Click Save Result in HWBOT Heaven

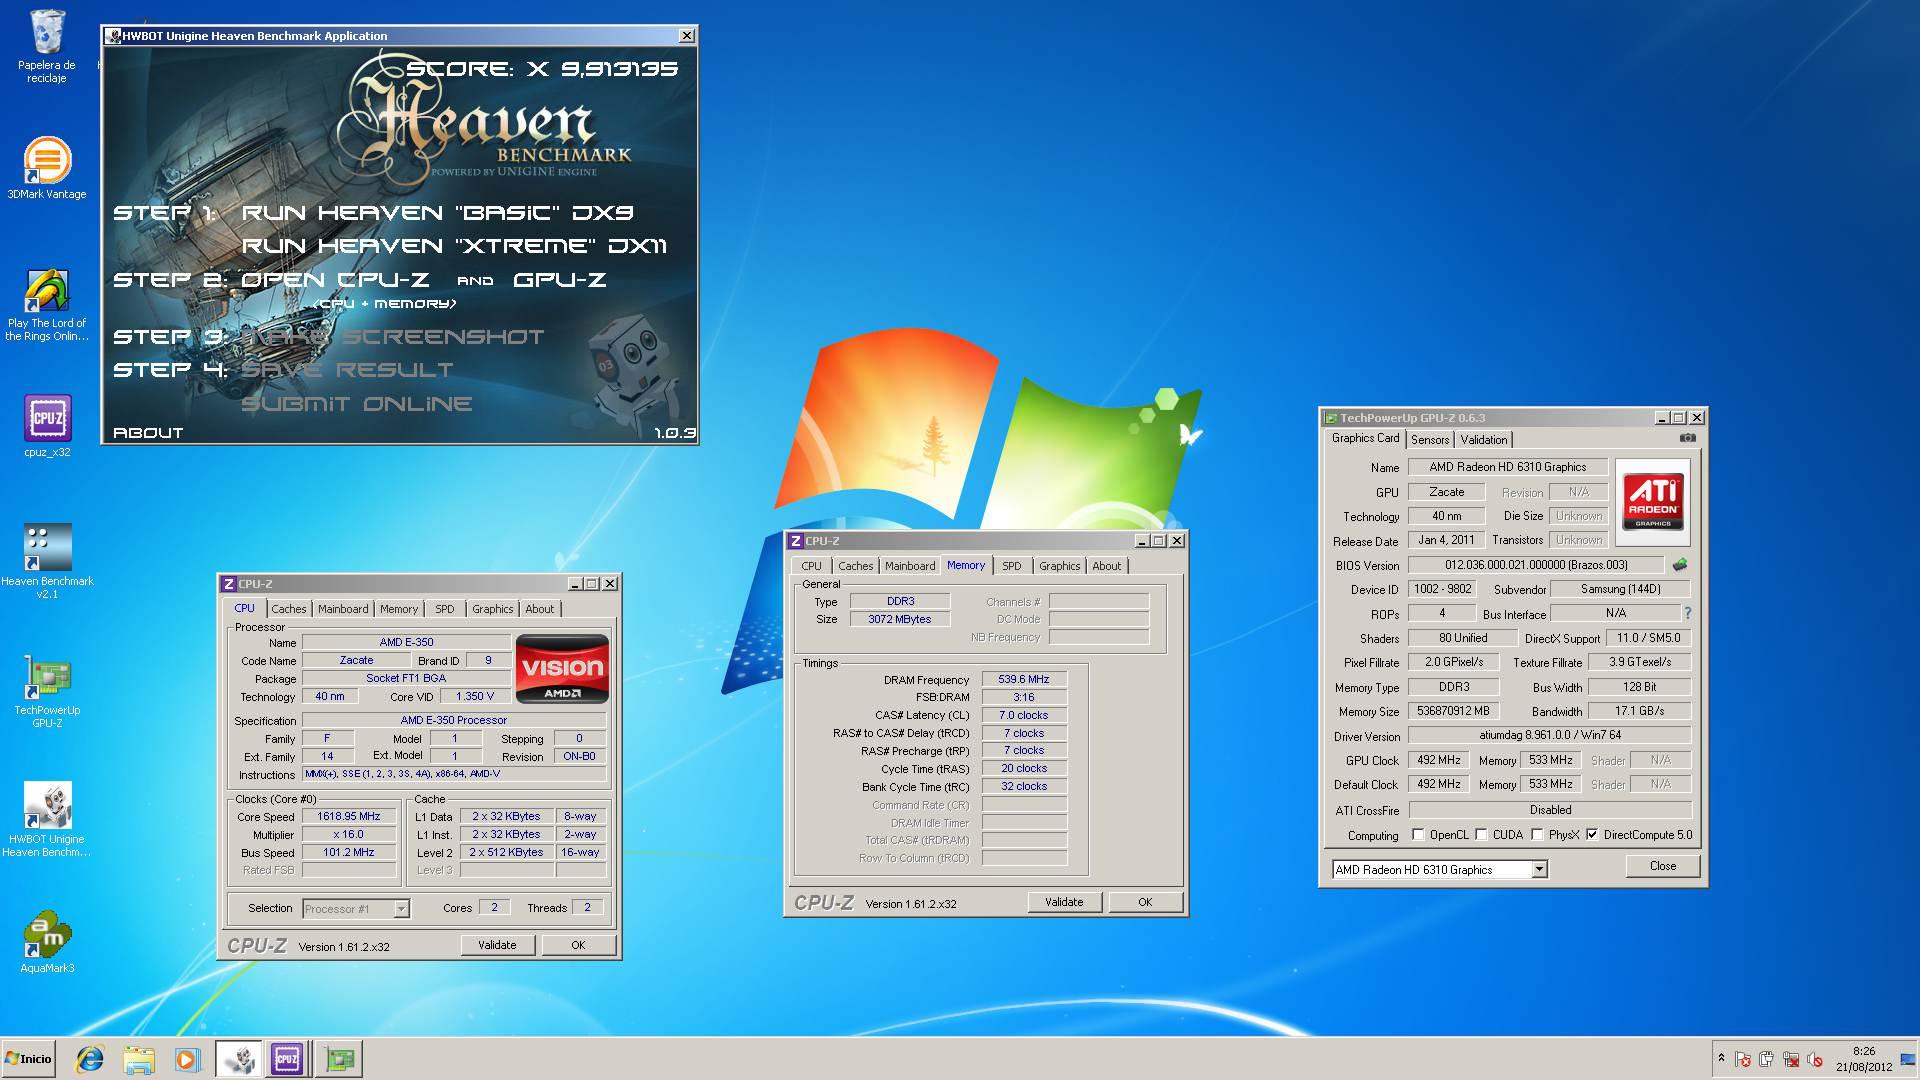[x=347, y=370]
